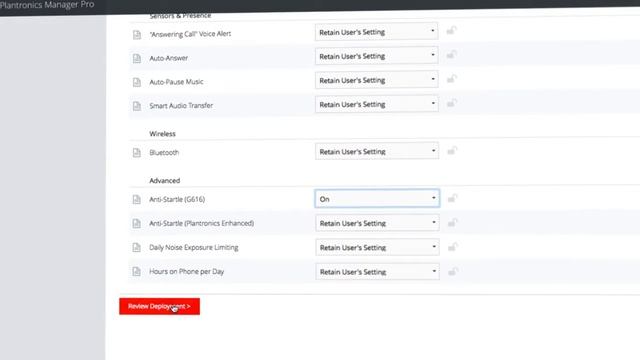Open the Bluetooth setting dropdown
Image resolution: width=640 pixels, height=360 pixels.
coord(377,151)
